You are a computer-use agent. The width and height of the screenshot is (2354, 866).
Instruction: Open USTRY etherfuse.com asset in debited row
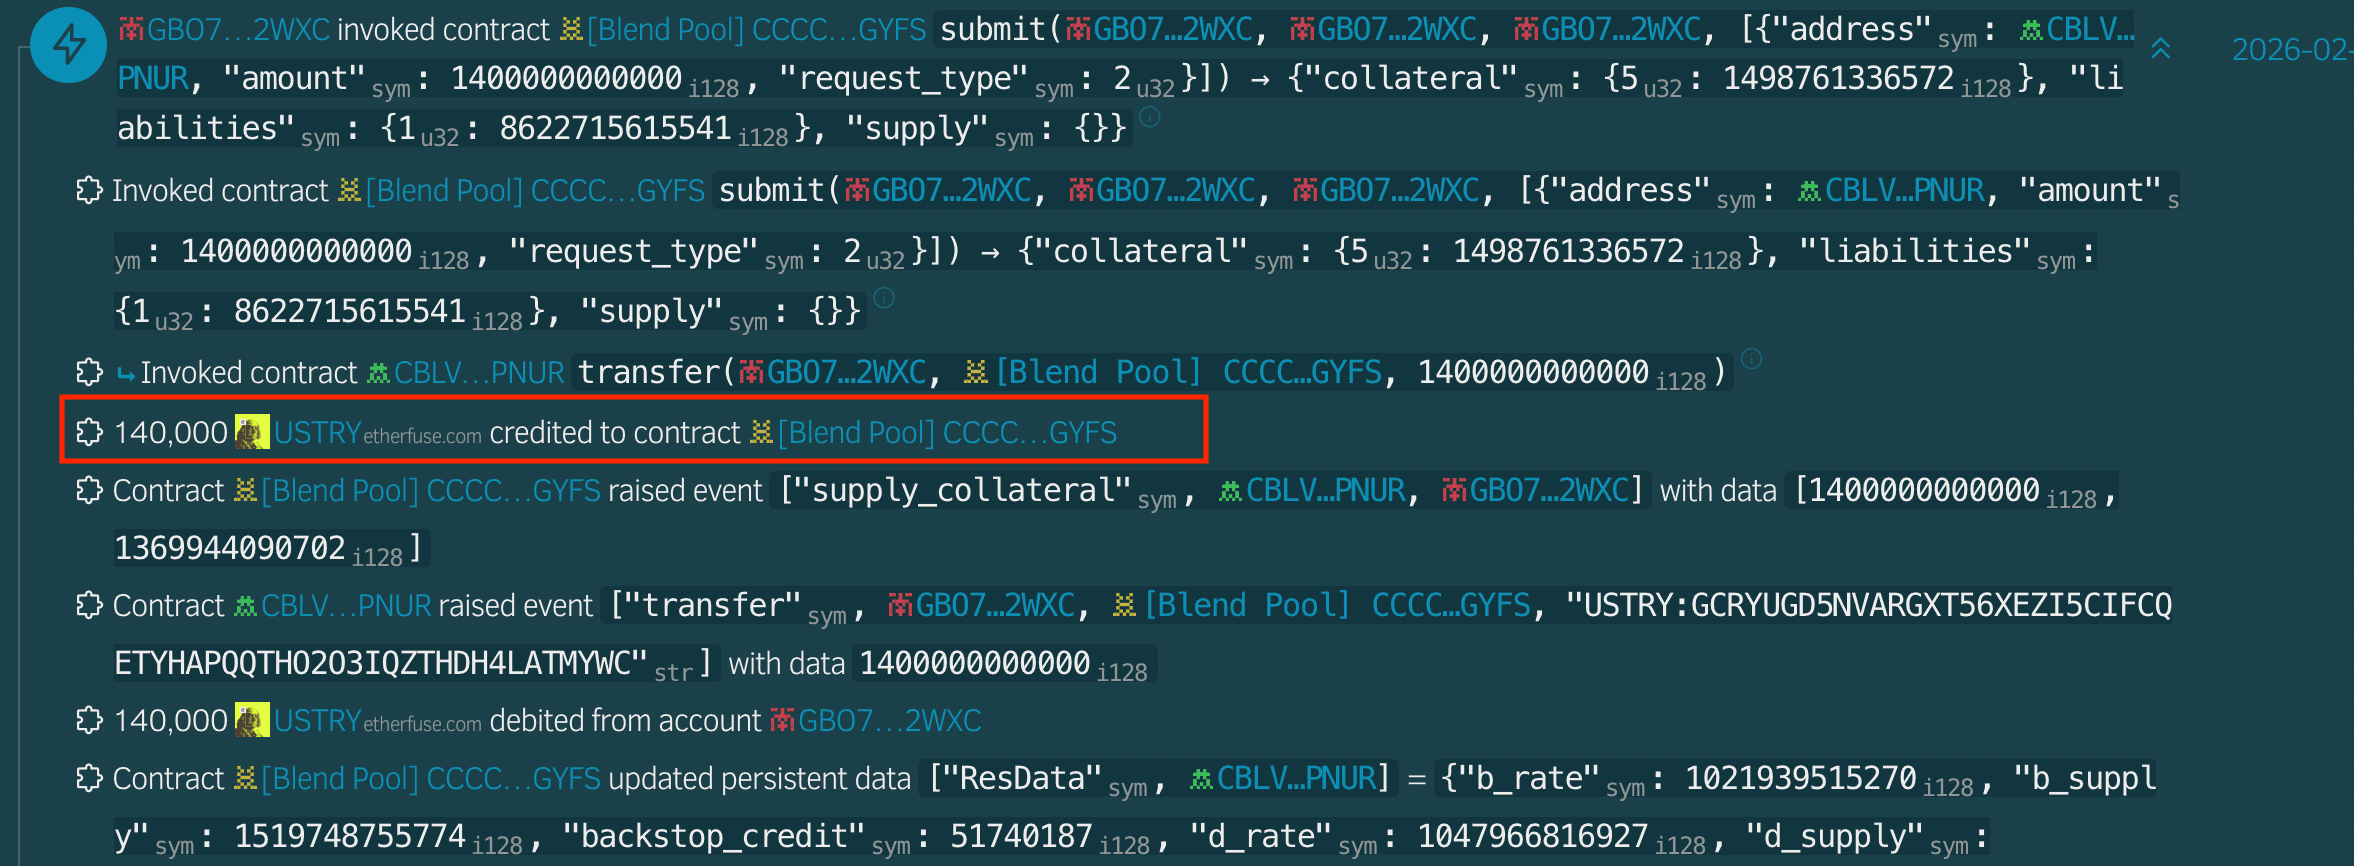pyautogui.click(x=377, y=721)
